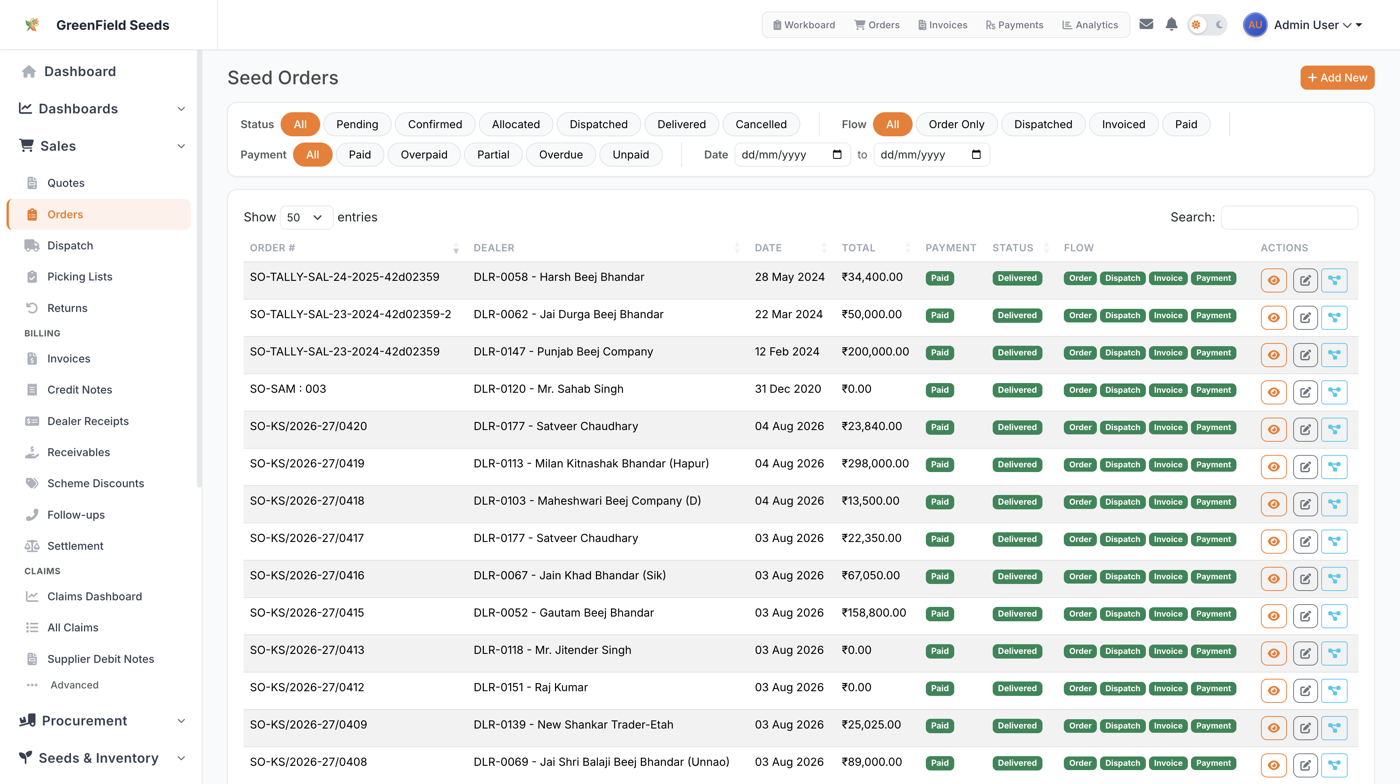Viewport: 1400px width, 784px height.
Task: View order SO-KS/2026-27/0417 with eye icon
Action: 1273,542
